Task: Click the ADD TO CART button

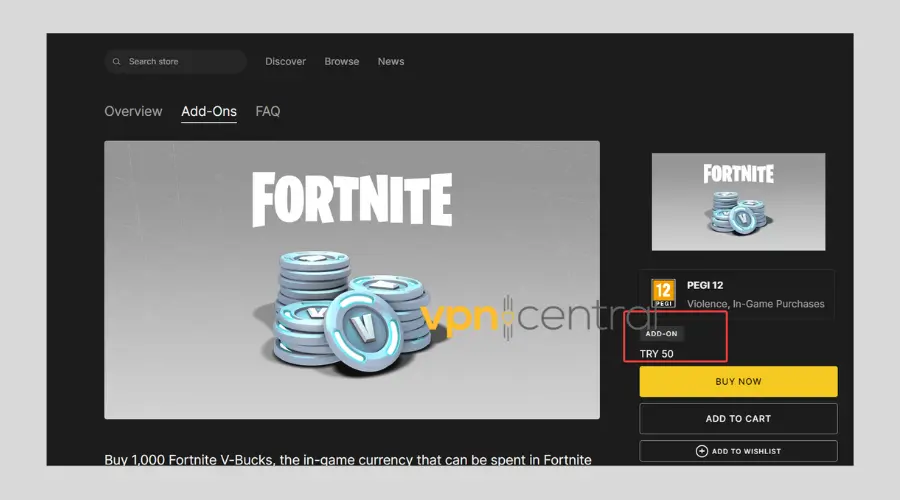Action: 738,418
